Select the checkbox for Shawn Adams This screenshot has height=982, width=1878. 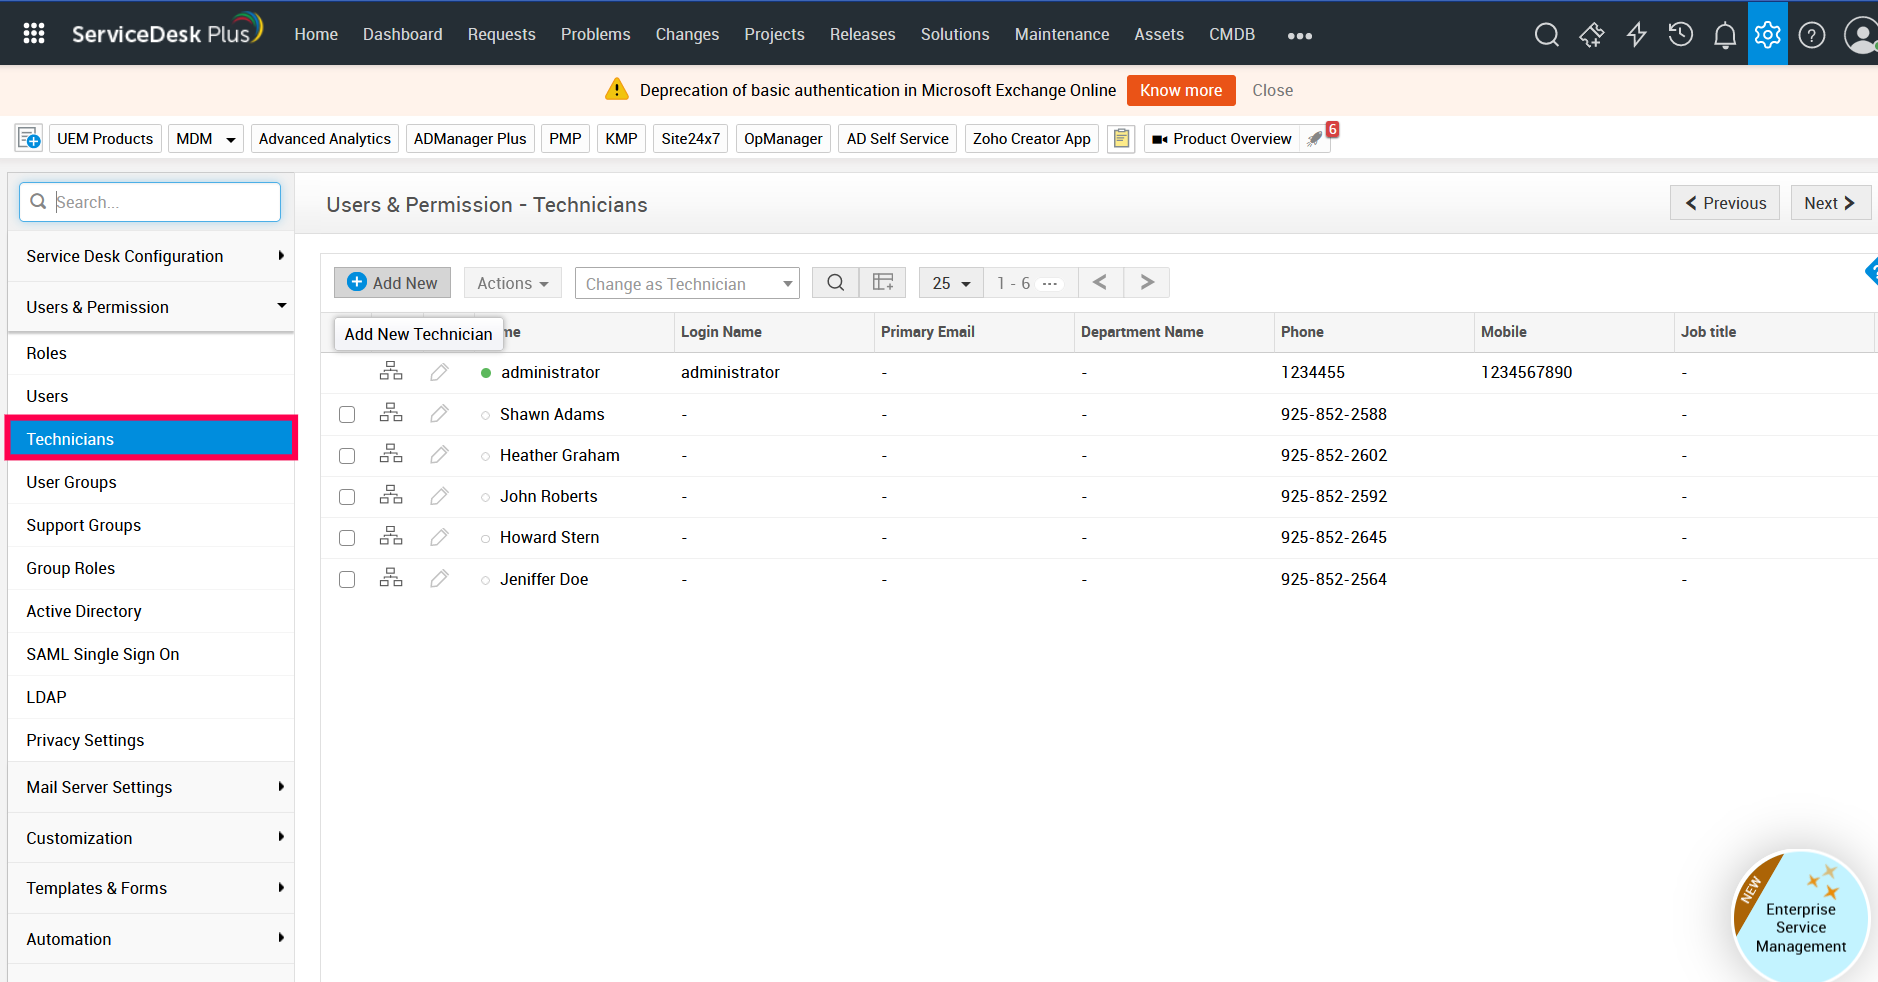tap(347, 415)
